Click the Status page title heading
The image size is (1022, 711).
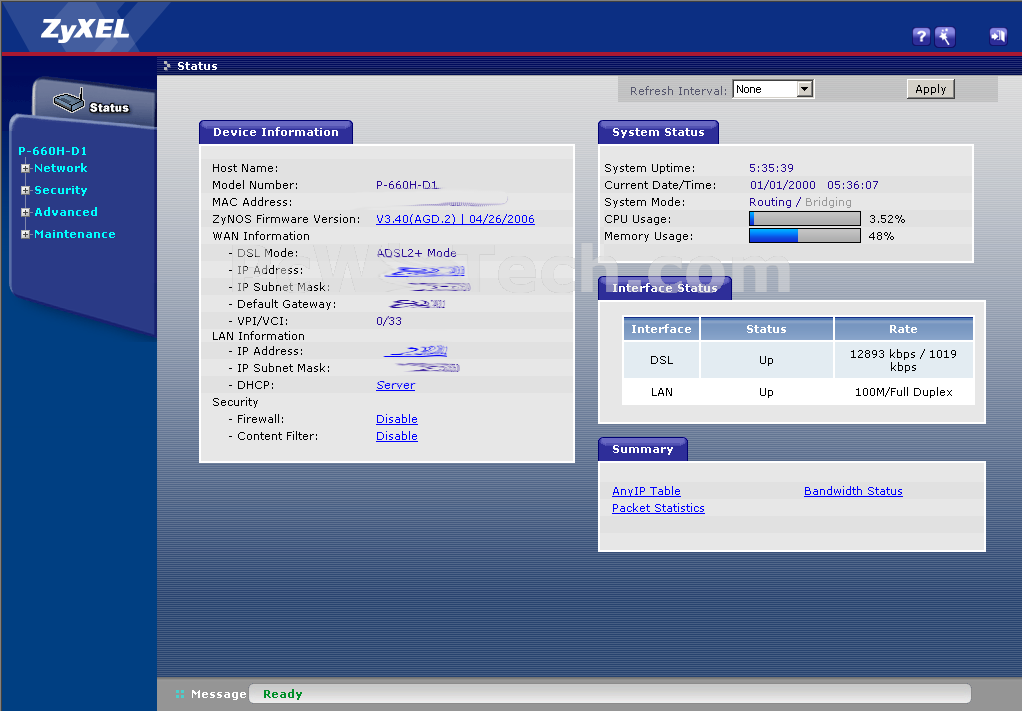coord(197,66)
